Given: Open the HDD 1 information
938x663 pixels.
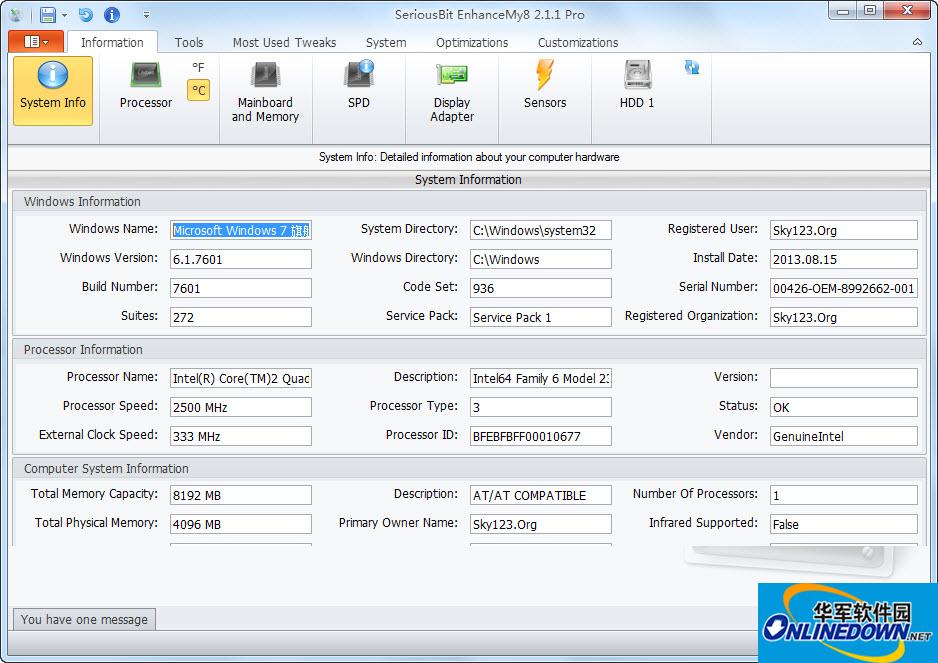Looking at the screenshot, I should [x=637, y=85].
